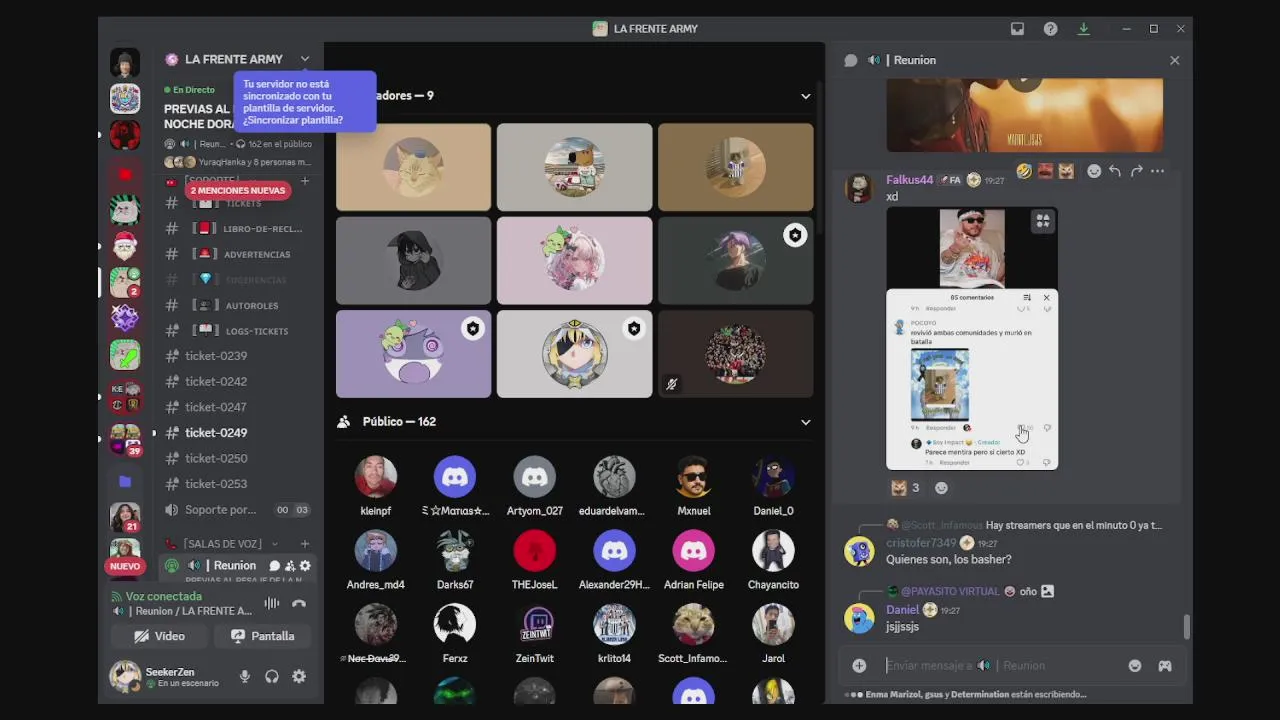Open the libro-de-recl... channel
Image resolution: width=1280 pixels, height=720 pixels.
[x=238, y=229]
